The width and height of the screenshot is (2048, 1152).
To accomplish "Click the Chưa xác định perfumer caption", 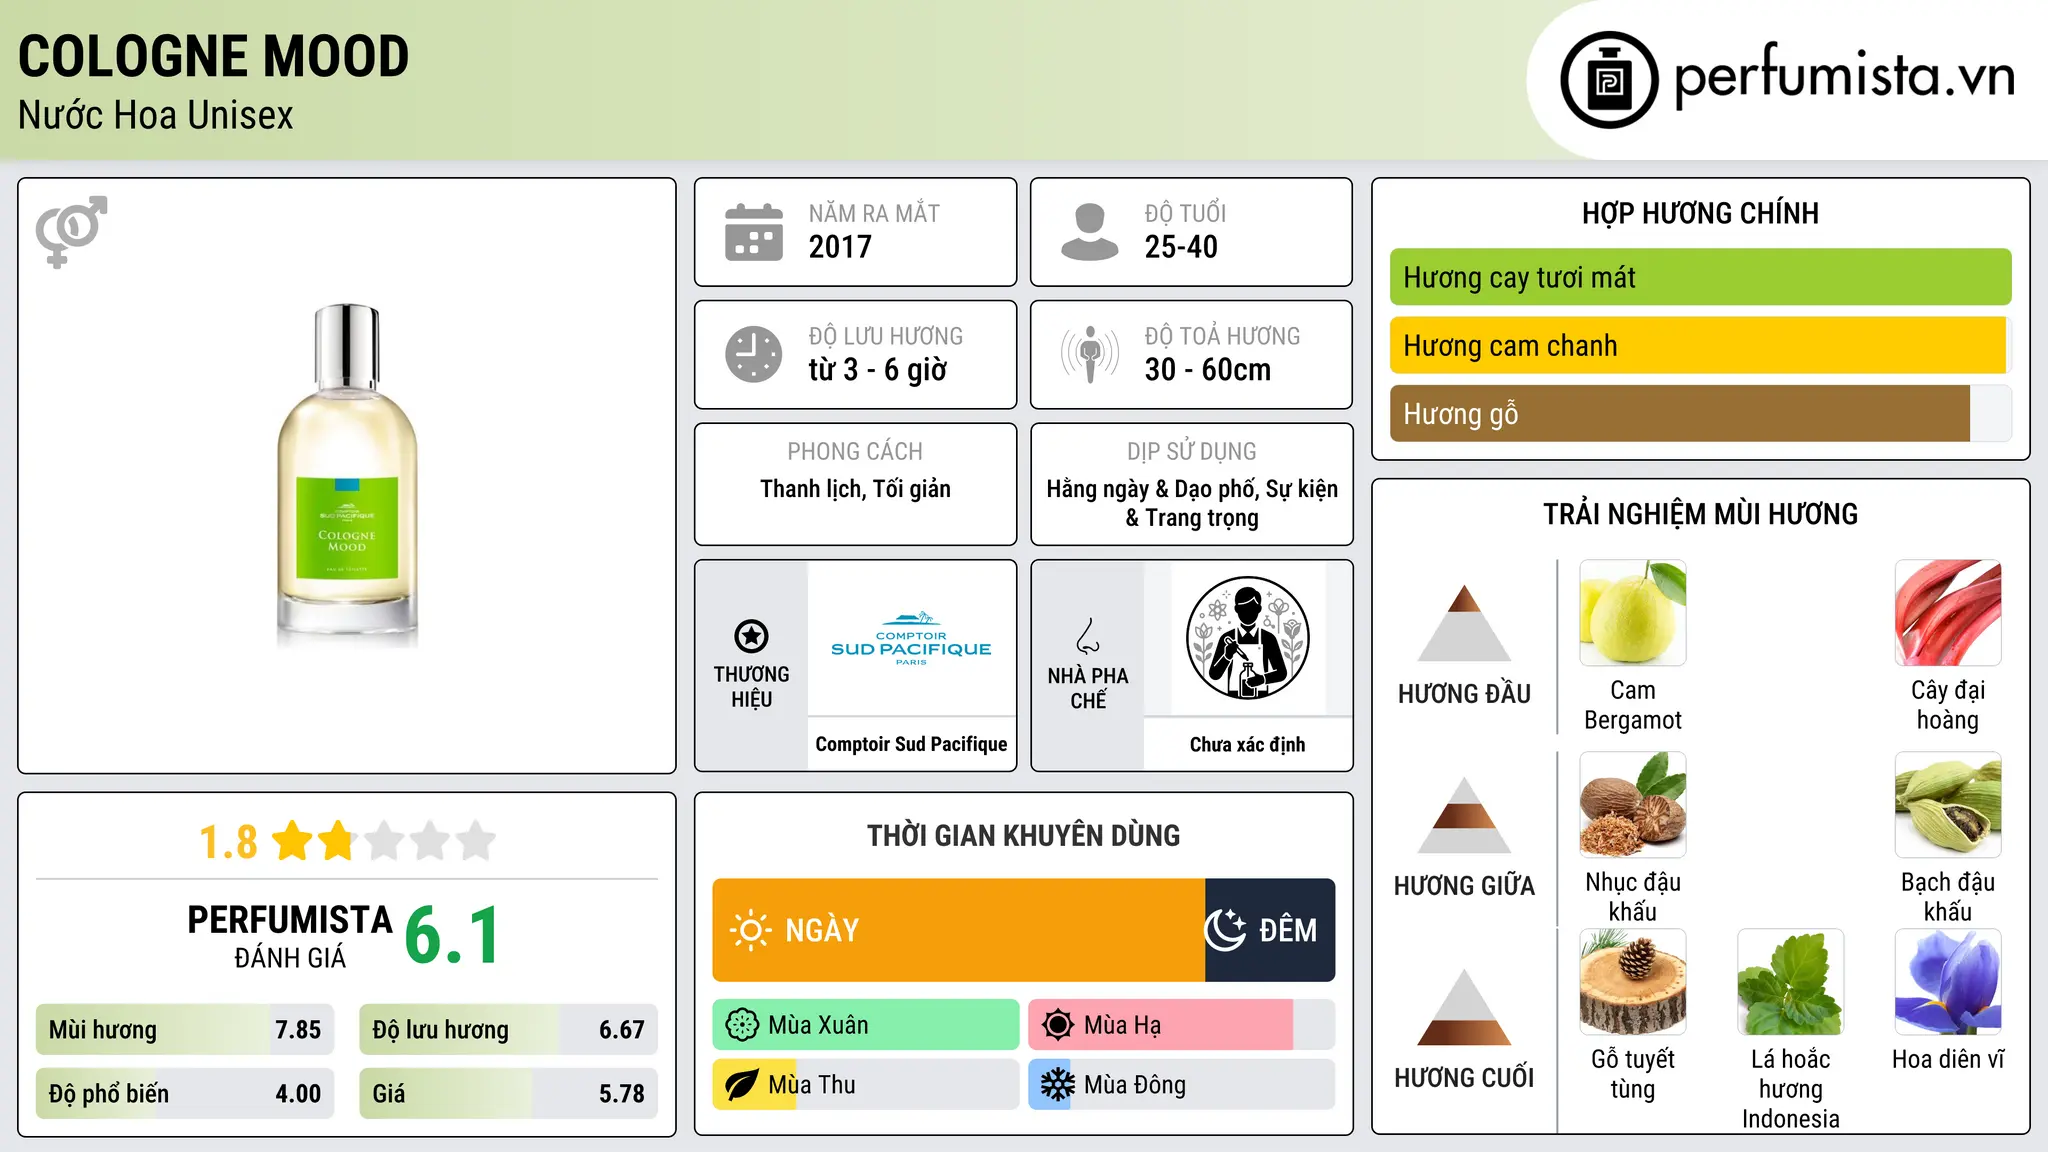I will click(1247, 744).
